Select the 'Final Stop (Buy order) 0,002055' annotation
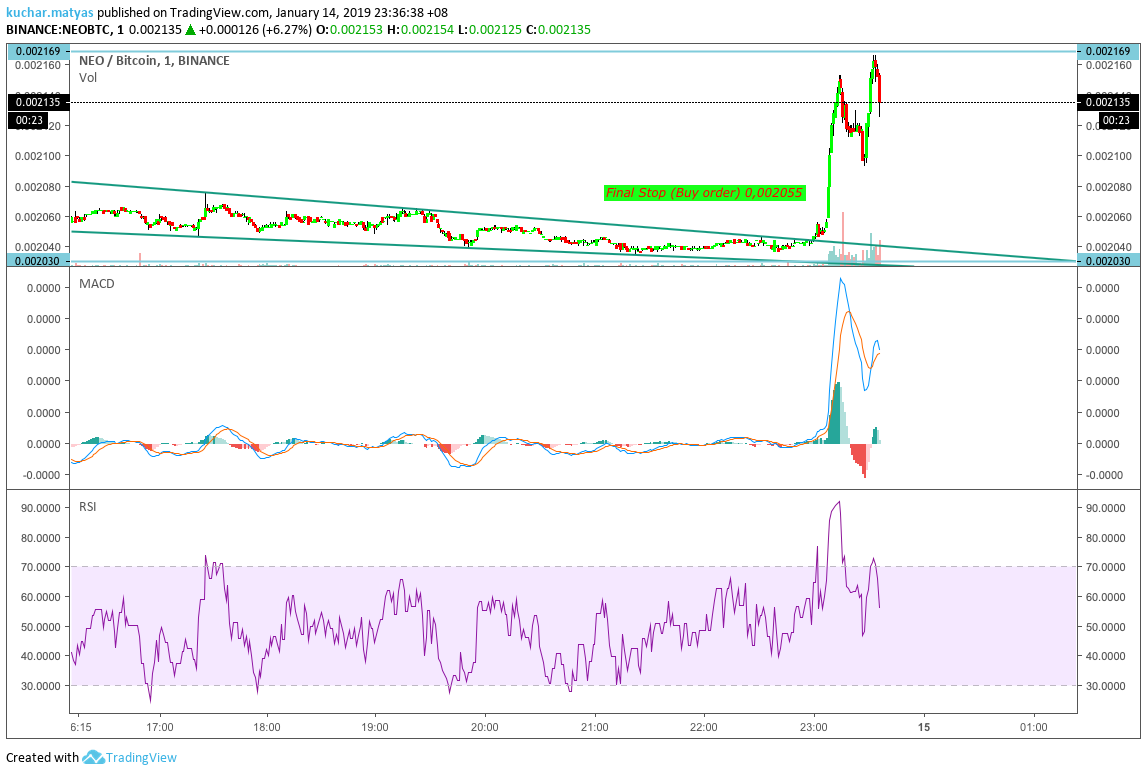Viewport: 1147px width, 775px height. [704, 193]
